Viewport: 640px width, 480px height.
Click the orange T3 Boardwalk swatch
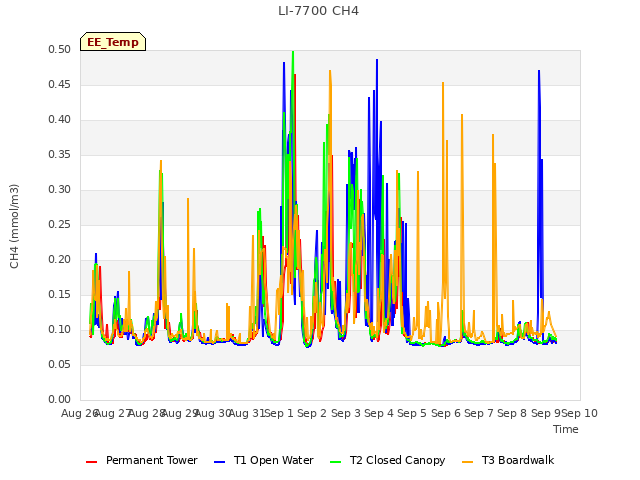(467, 462)
